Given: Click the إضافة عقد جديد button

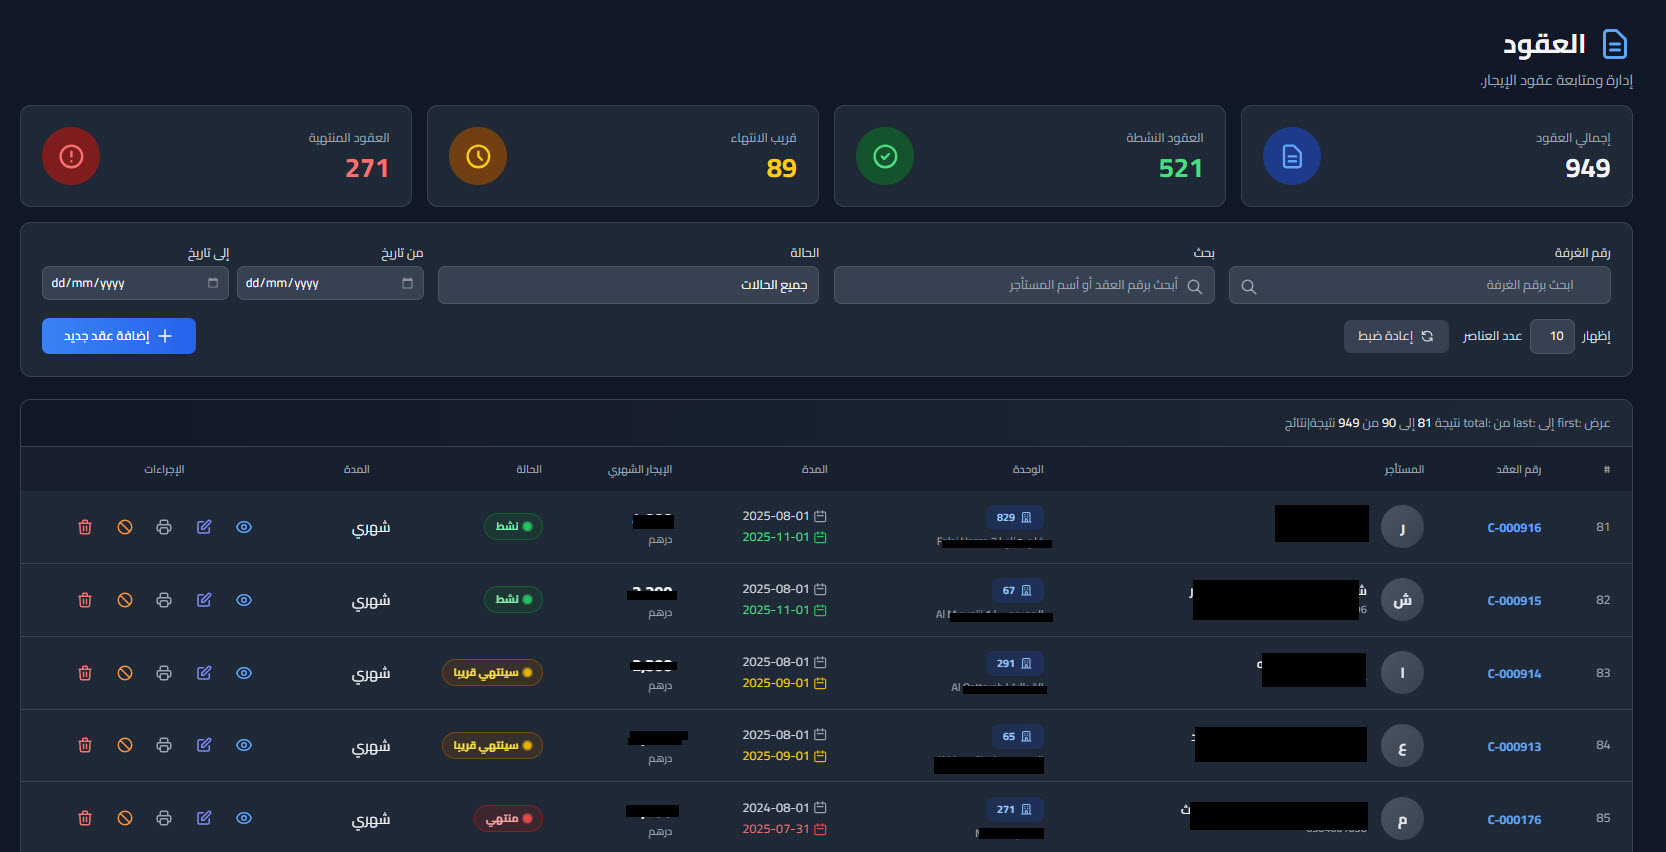Looking at the screenshot, I should tap(119, 336).
